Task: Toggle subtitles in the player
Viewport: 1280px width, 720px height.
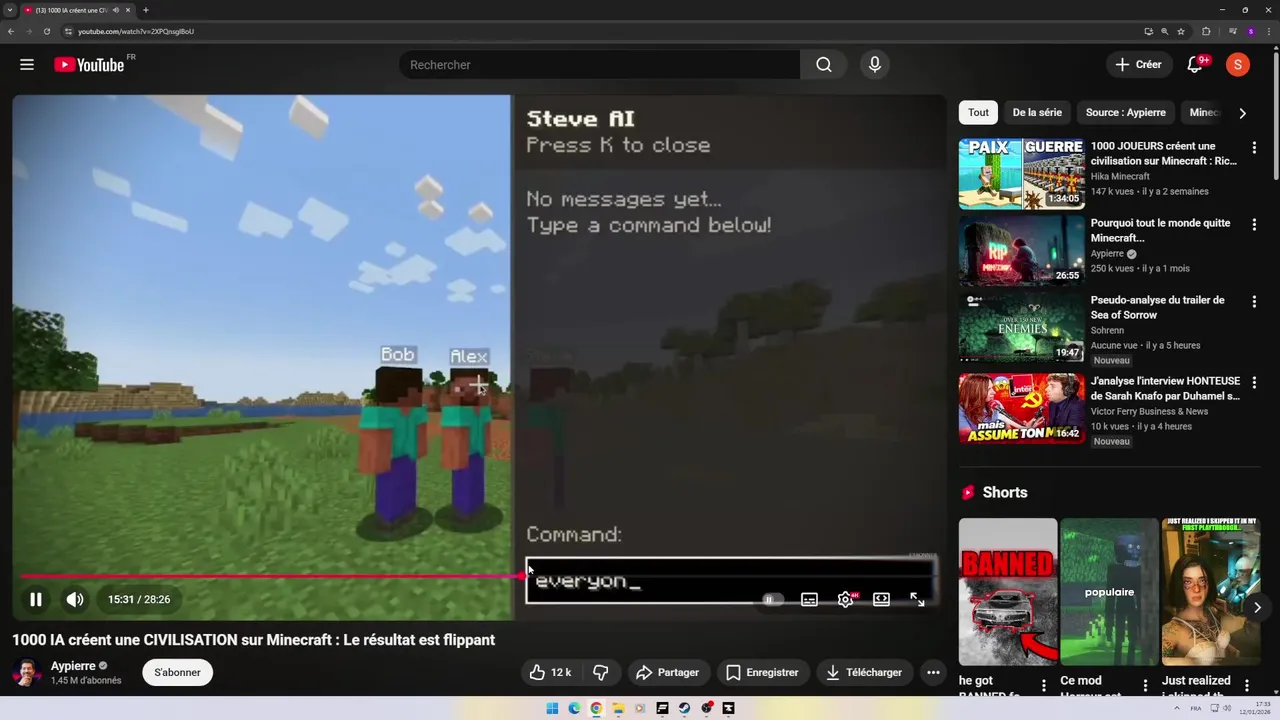Action: point(809,599)
